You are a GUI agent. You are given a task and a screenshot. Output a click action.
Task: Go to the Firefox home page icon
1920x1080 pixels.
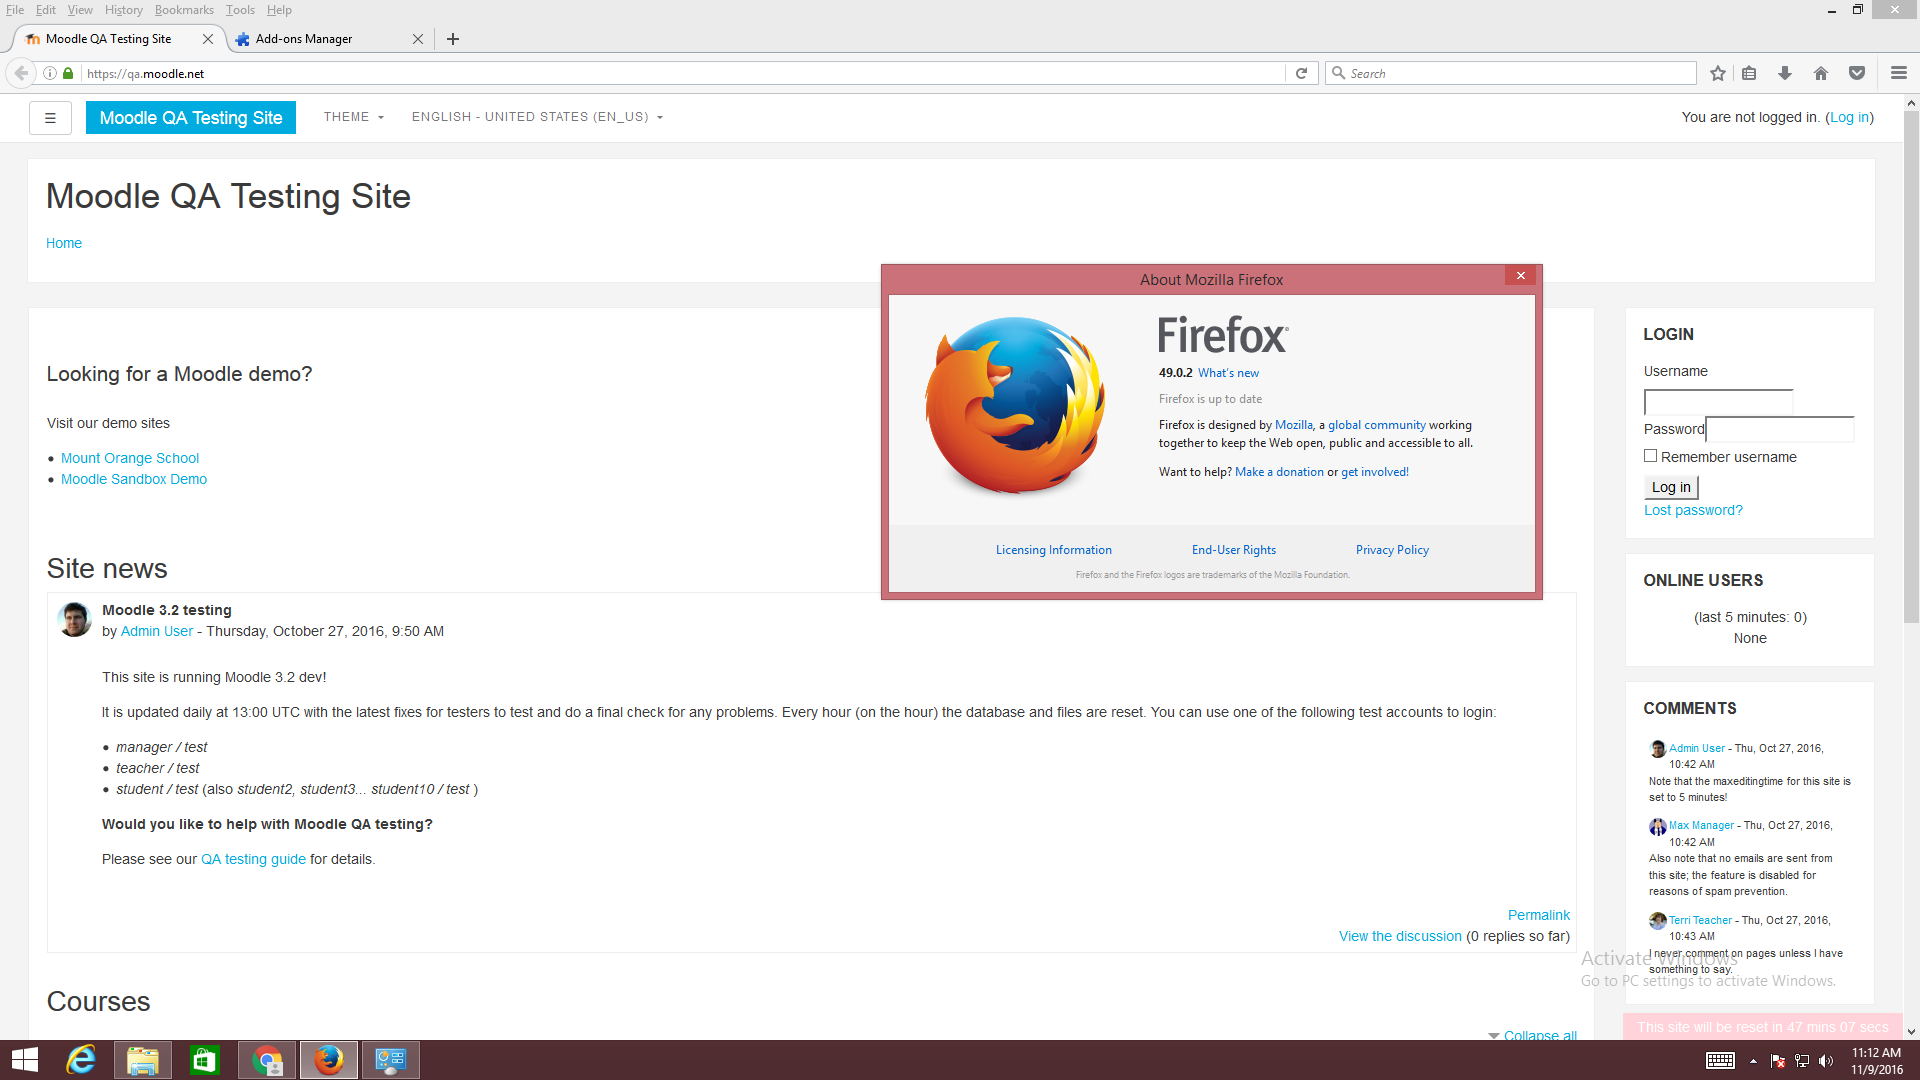click(1821, 73)
